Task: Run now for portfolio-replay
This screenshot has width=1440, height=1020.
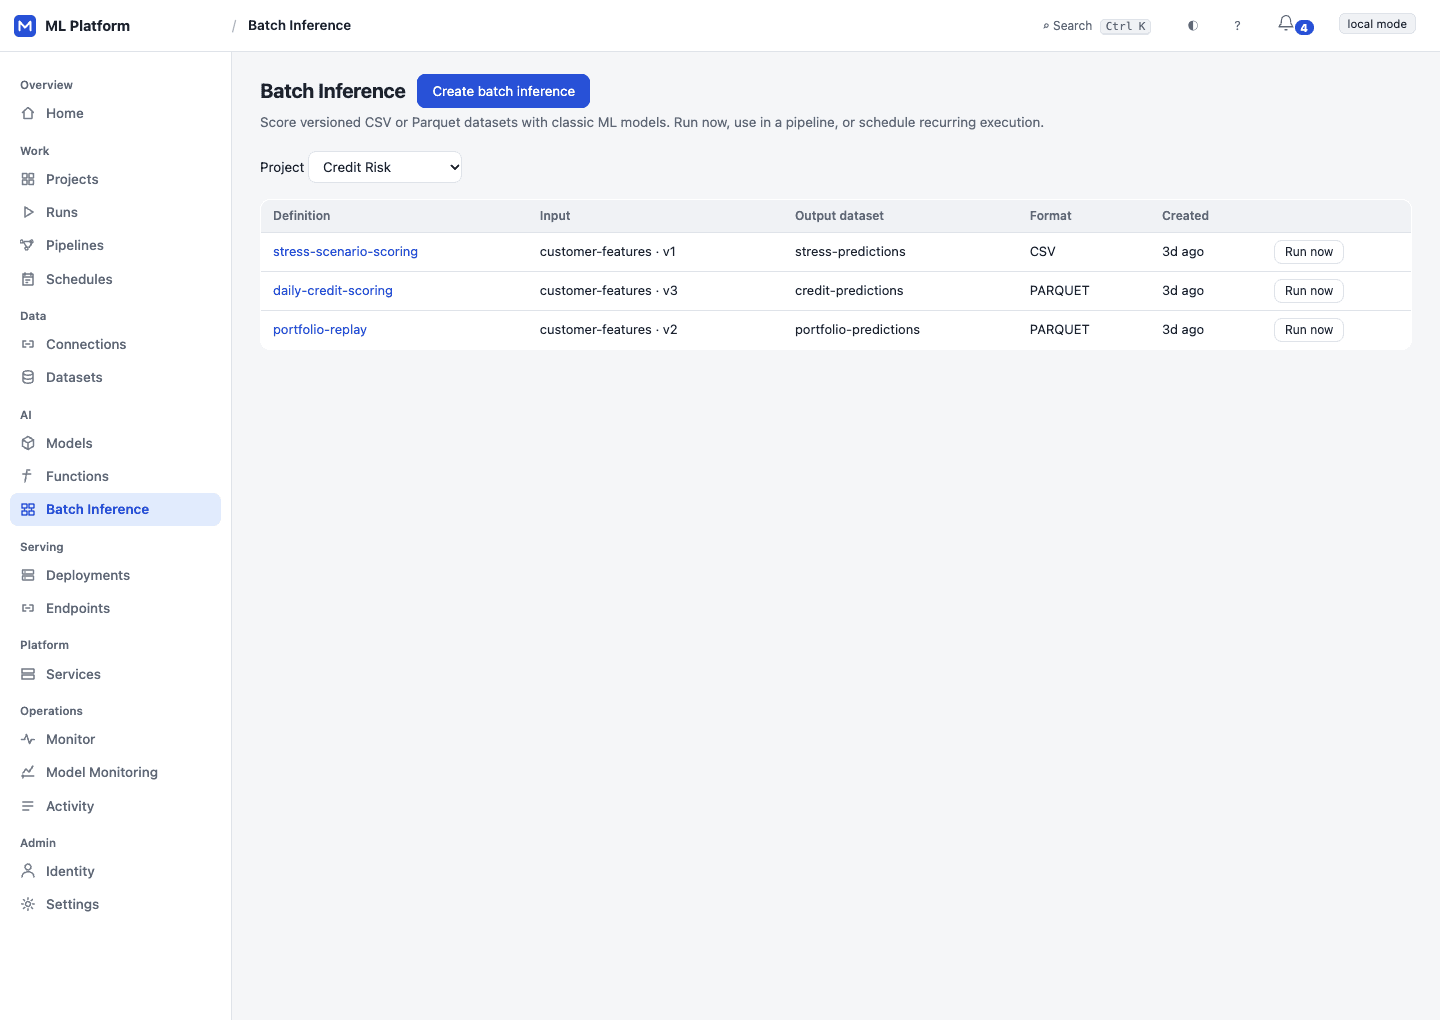Action: click(x=1308, y=330)
